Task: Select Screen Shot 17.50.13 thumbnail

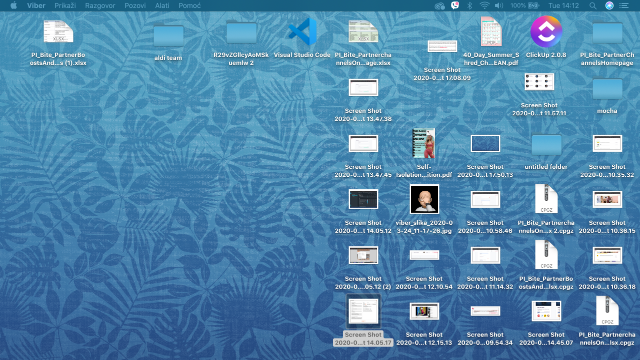Action: pyautogui.click(x=485, y=144)
